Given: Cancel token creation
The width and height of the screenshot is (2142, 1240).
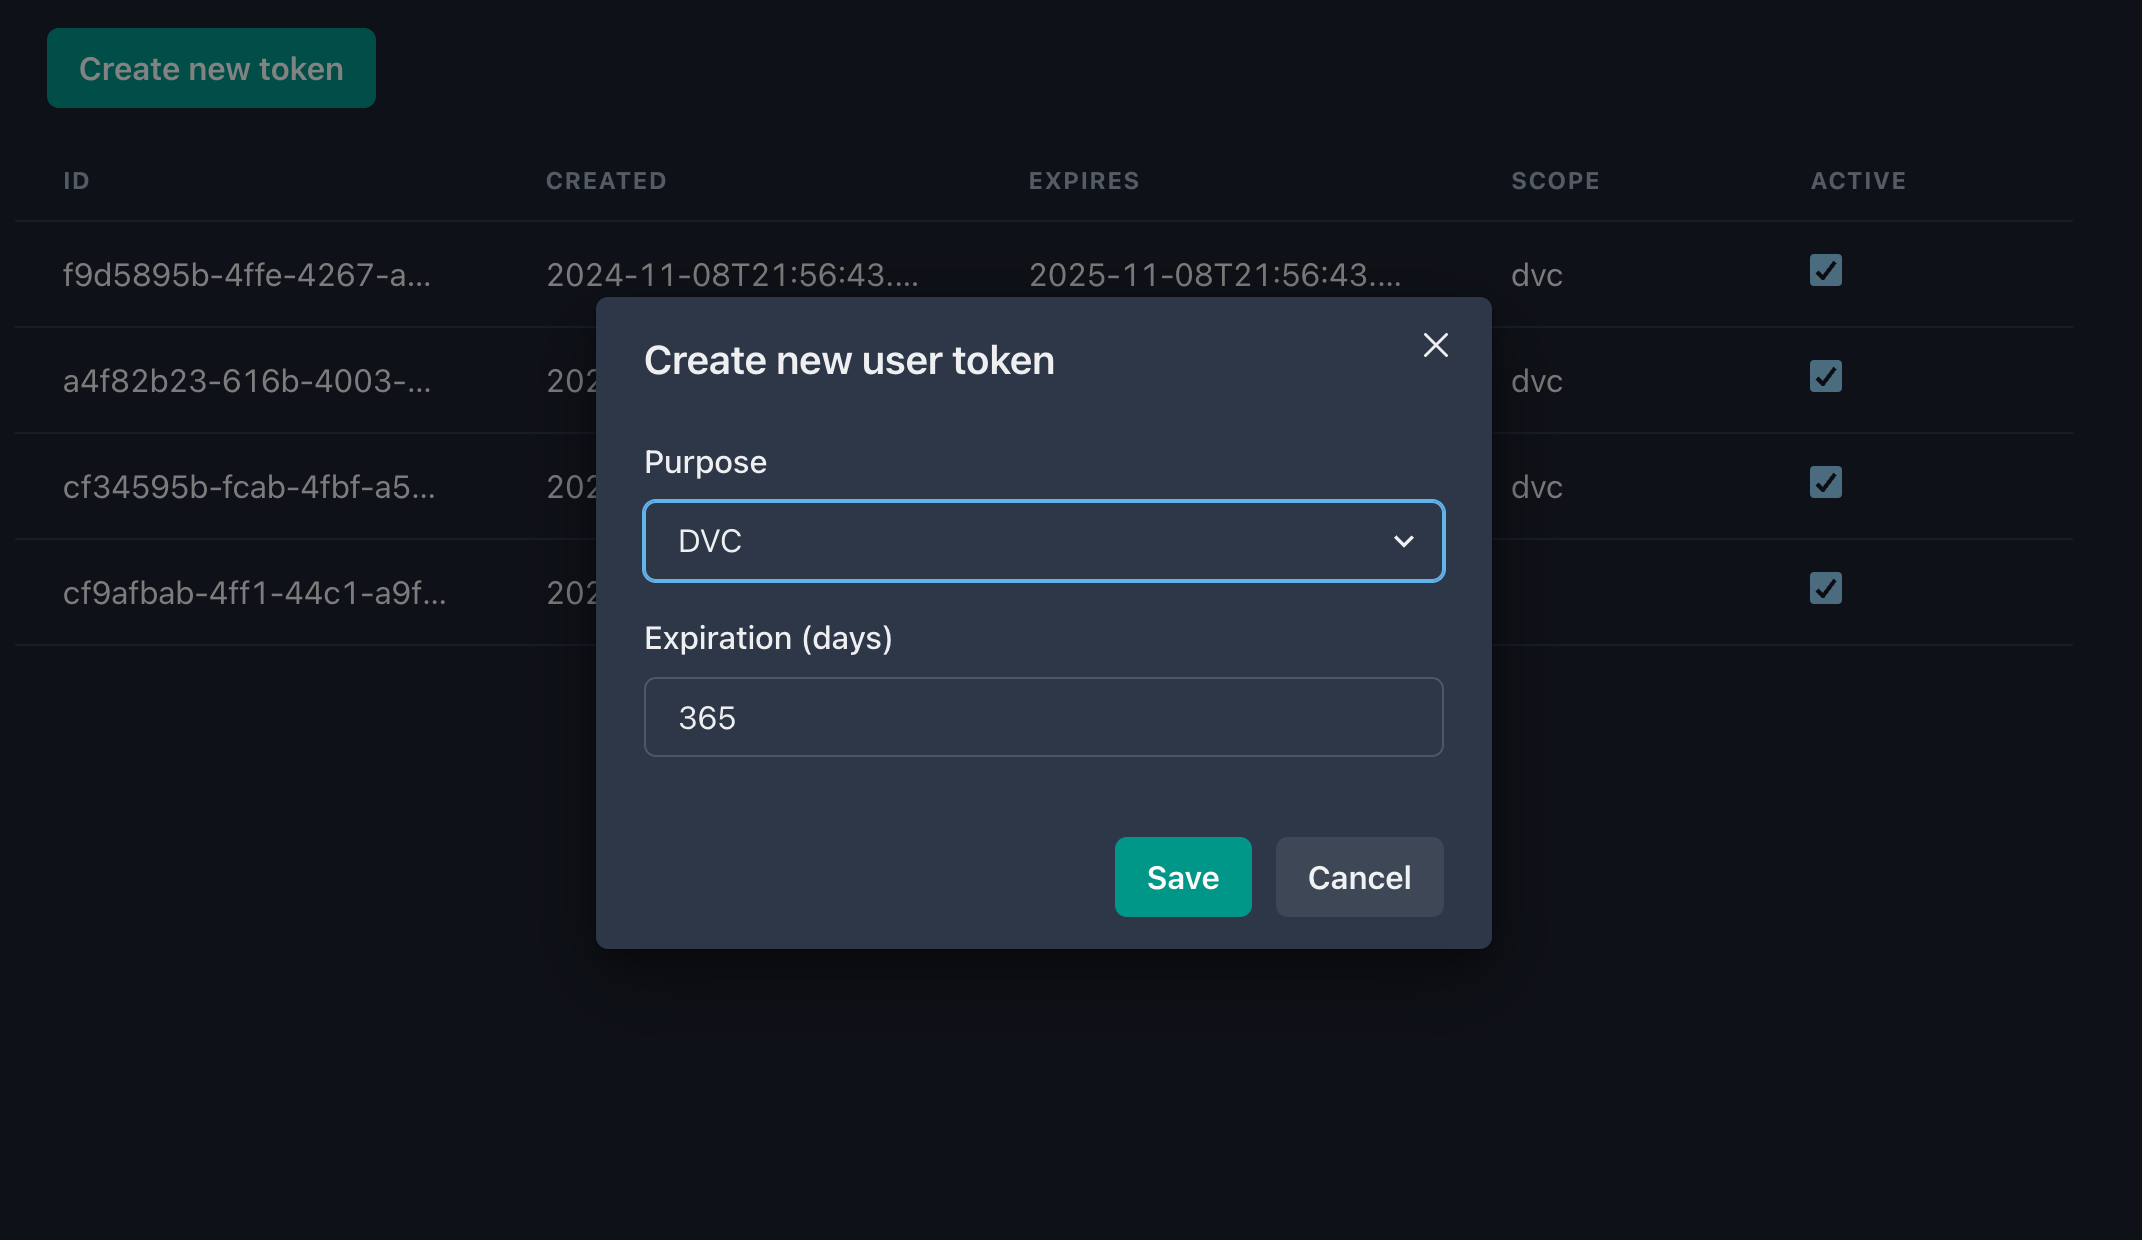Looking at the screenshot, I should pos(1359,877).
